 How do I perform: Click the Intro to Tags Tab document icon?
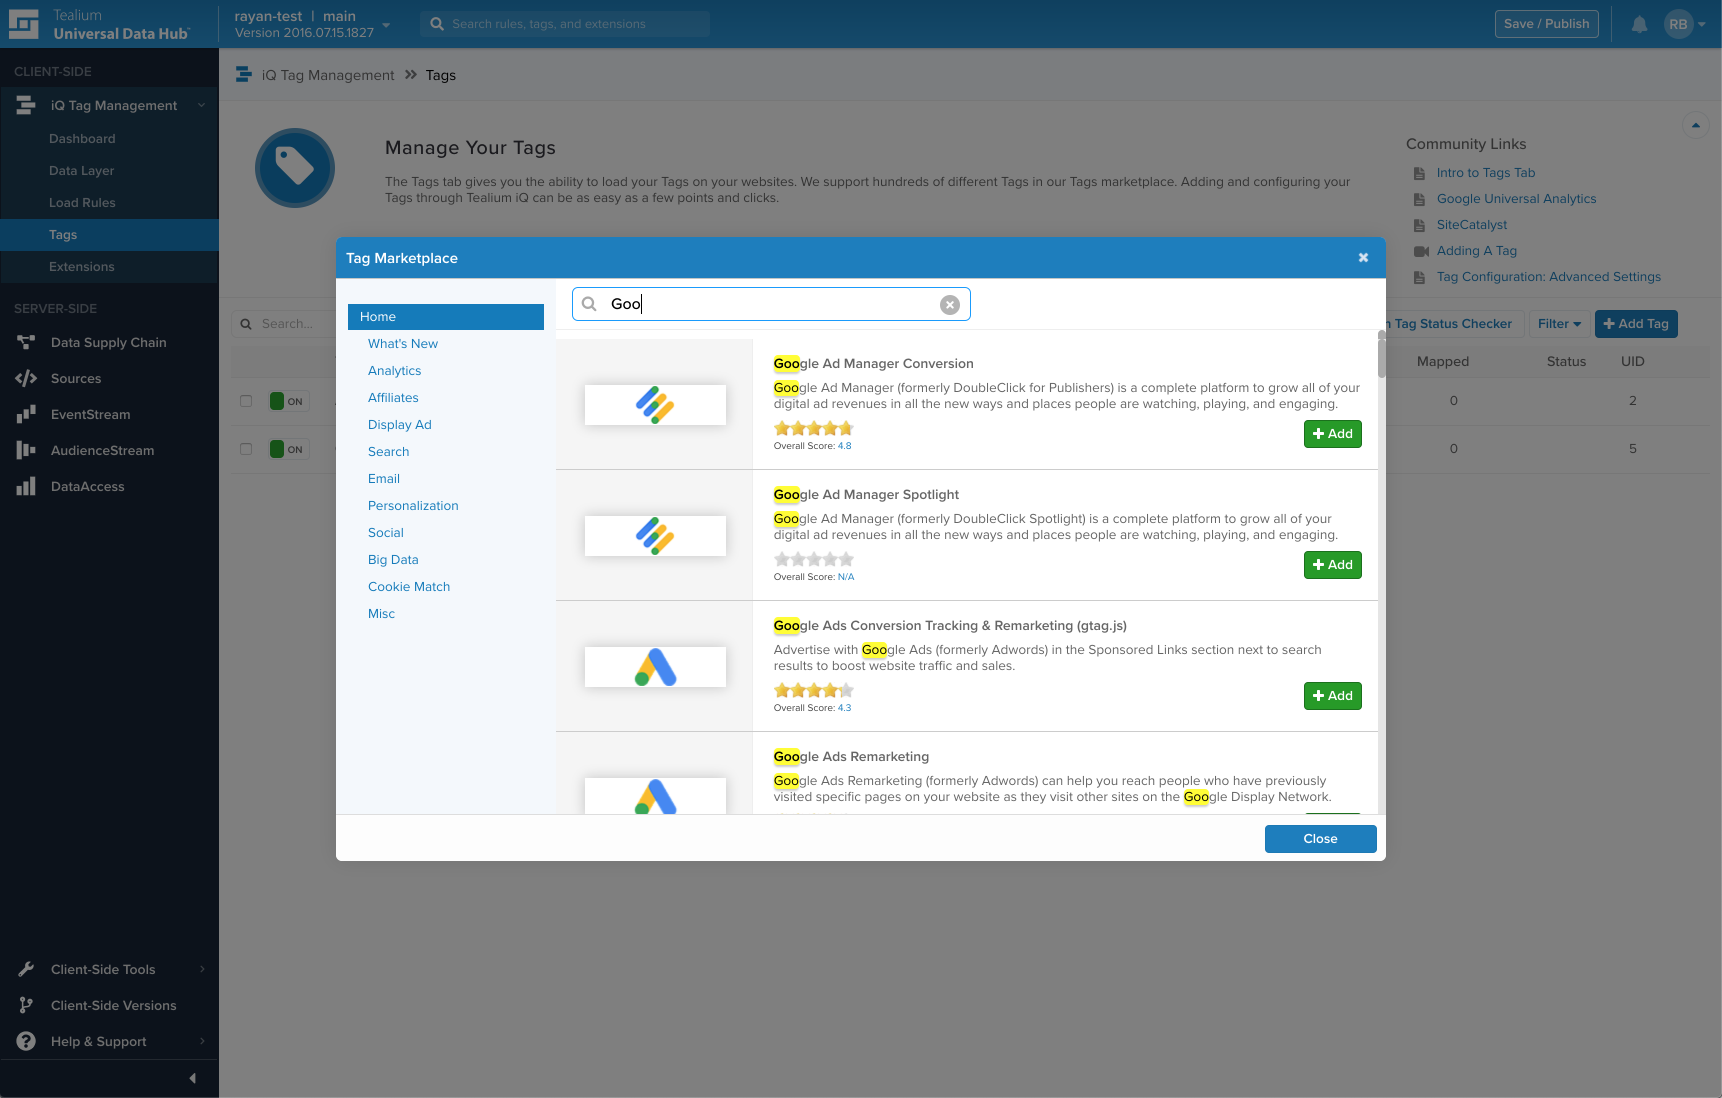pos(1419,173)
